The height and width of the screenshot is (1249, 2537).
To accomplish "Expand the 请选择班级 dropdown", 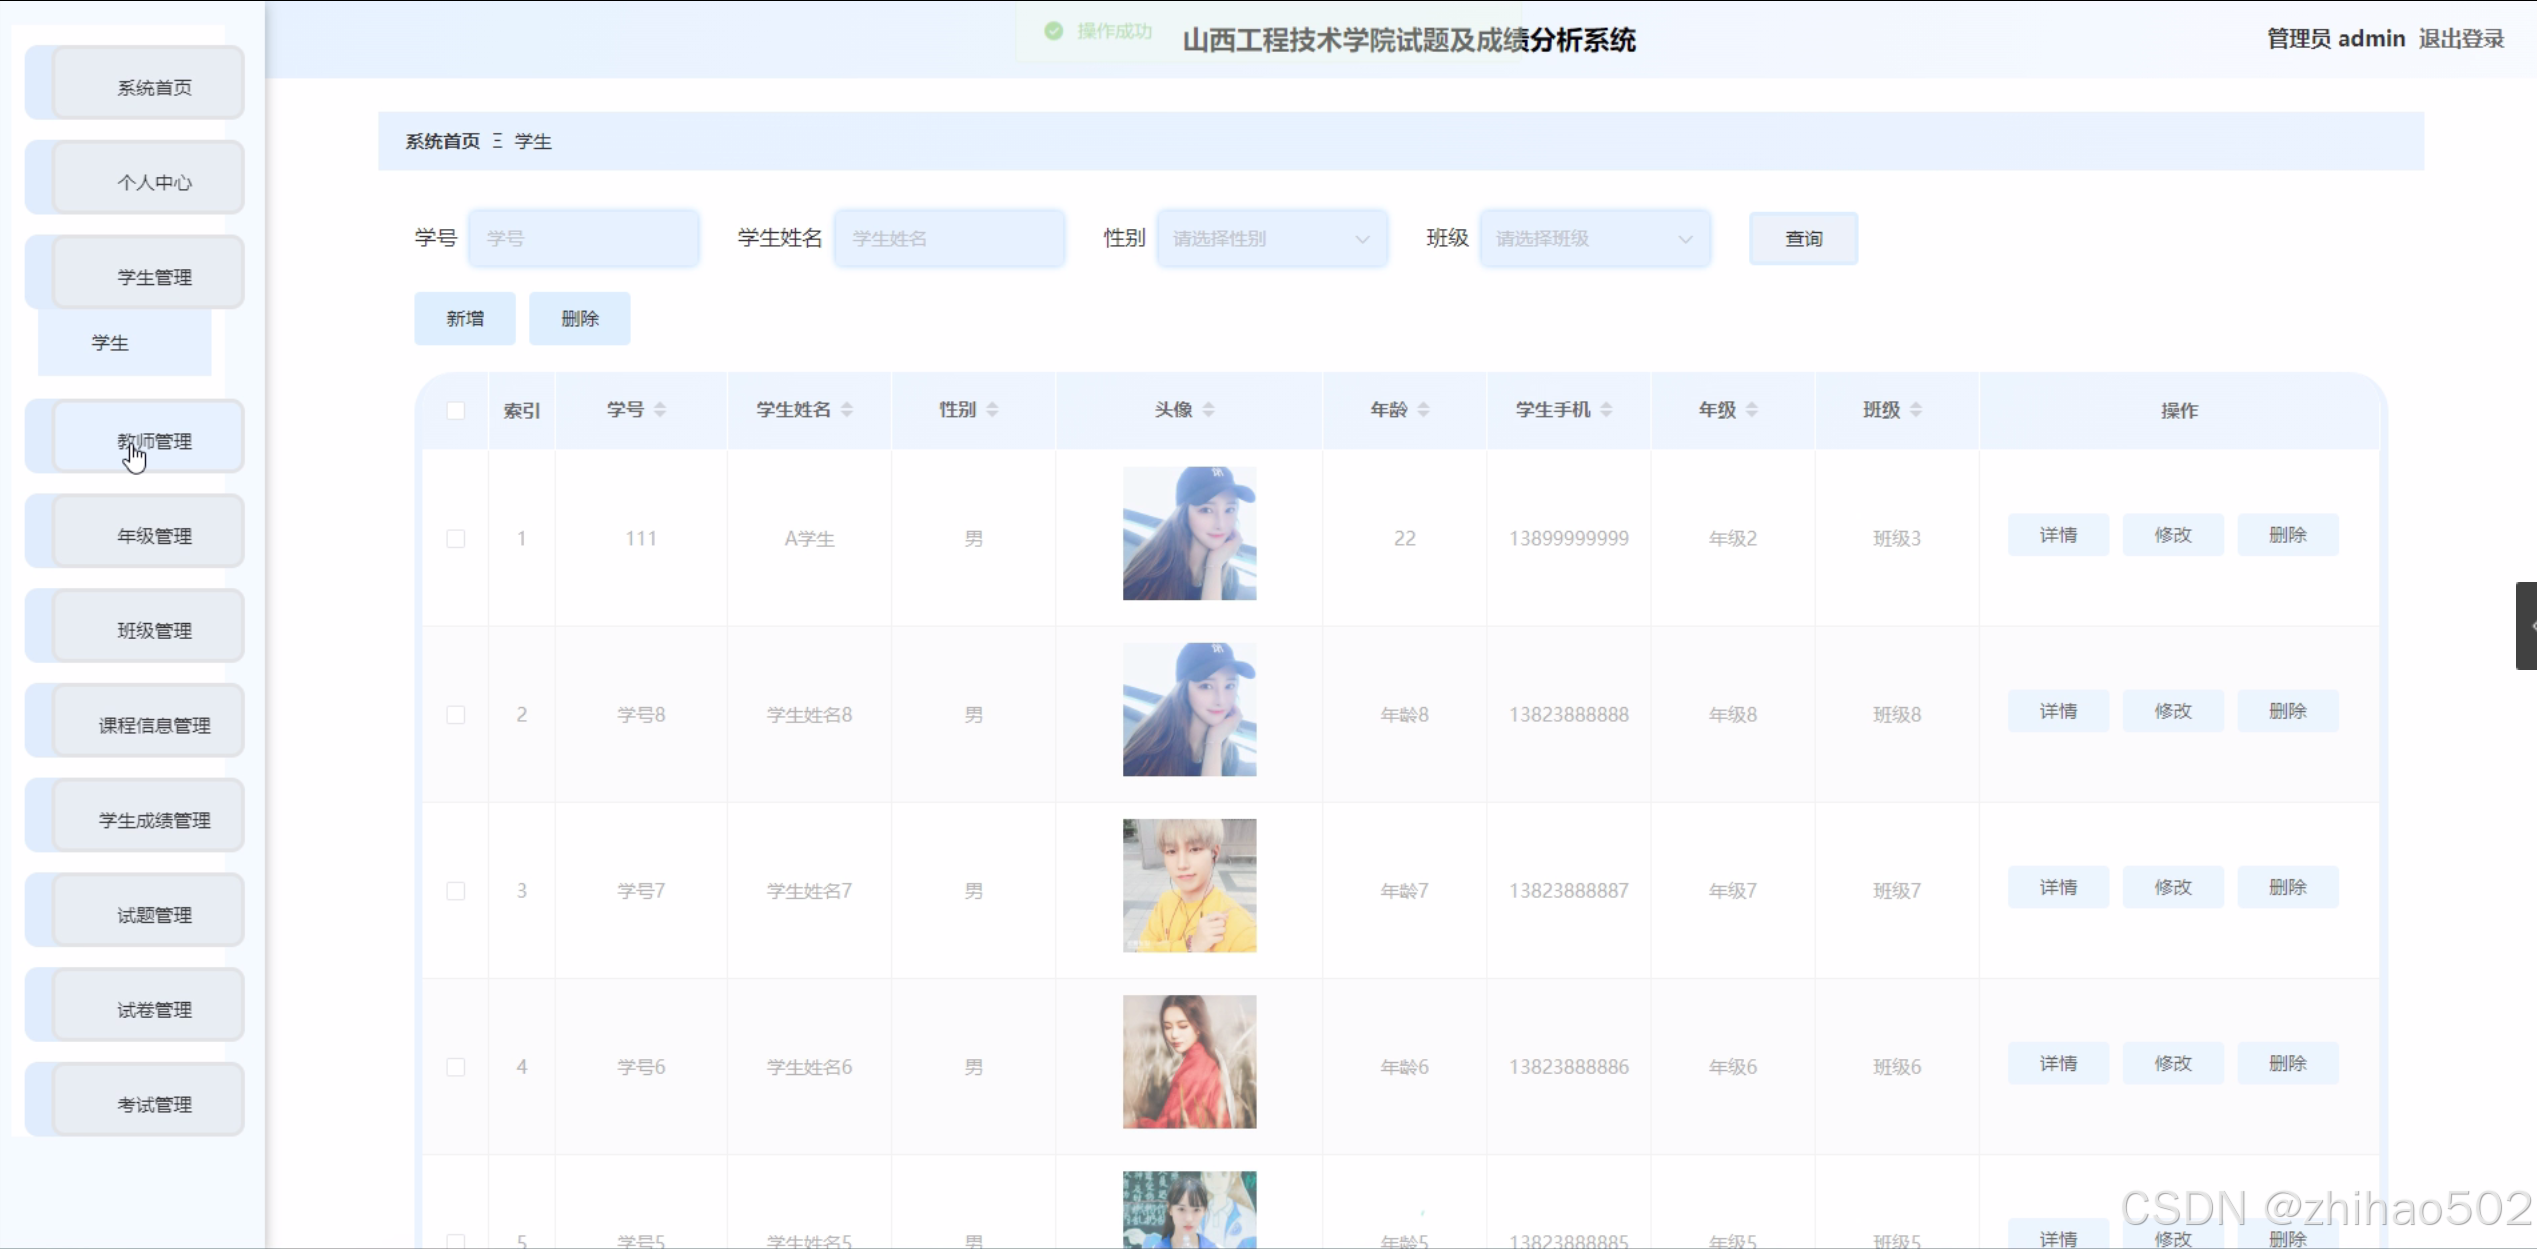I will (x=1594, y=239).
